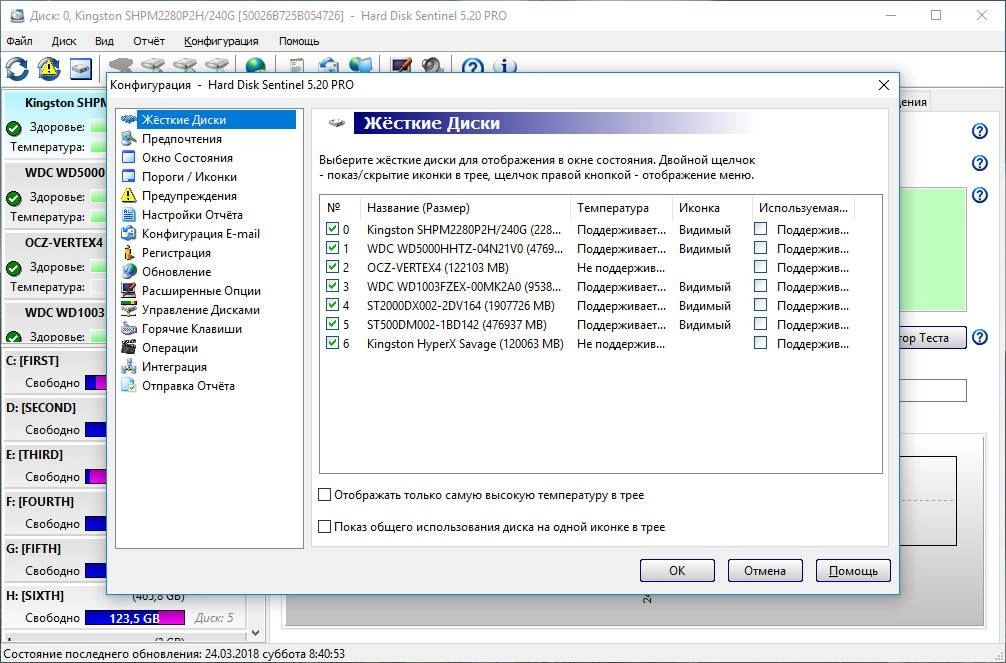The height and width of the screenshot is (663, 1006).
Task: Sort by the Название (Размер) column header
Action: (465, 208)
